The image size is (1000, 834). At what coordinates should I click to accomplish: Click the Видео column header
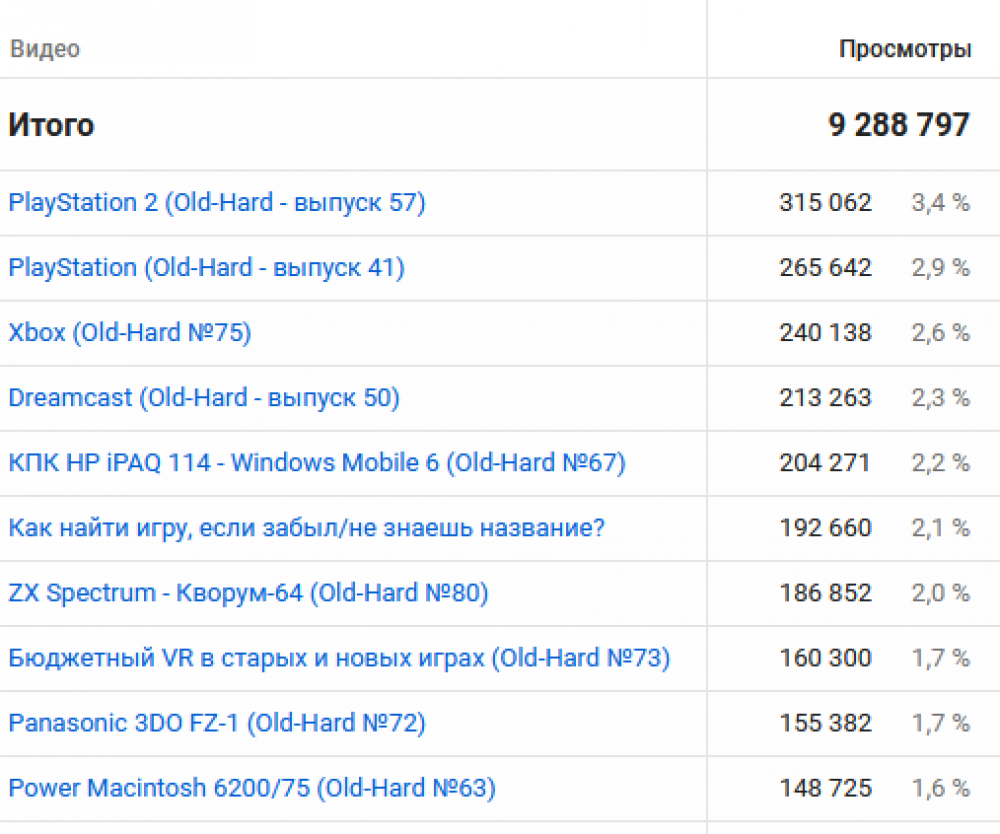click(x=45, y=49)
